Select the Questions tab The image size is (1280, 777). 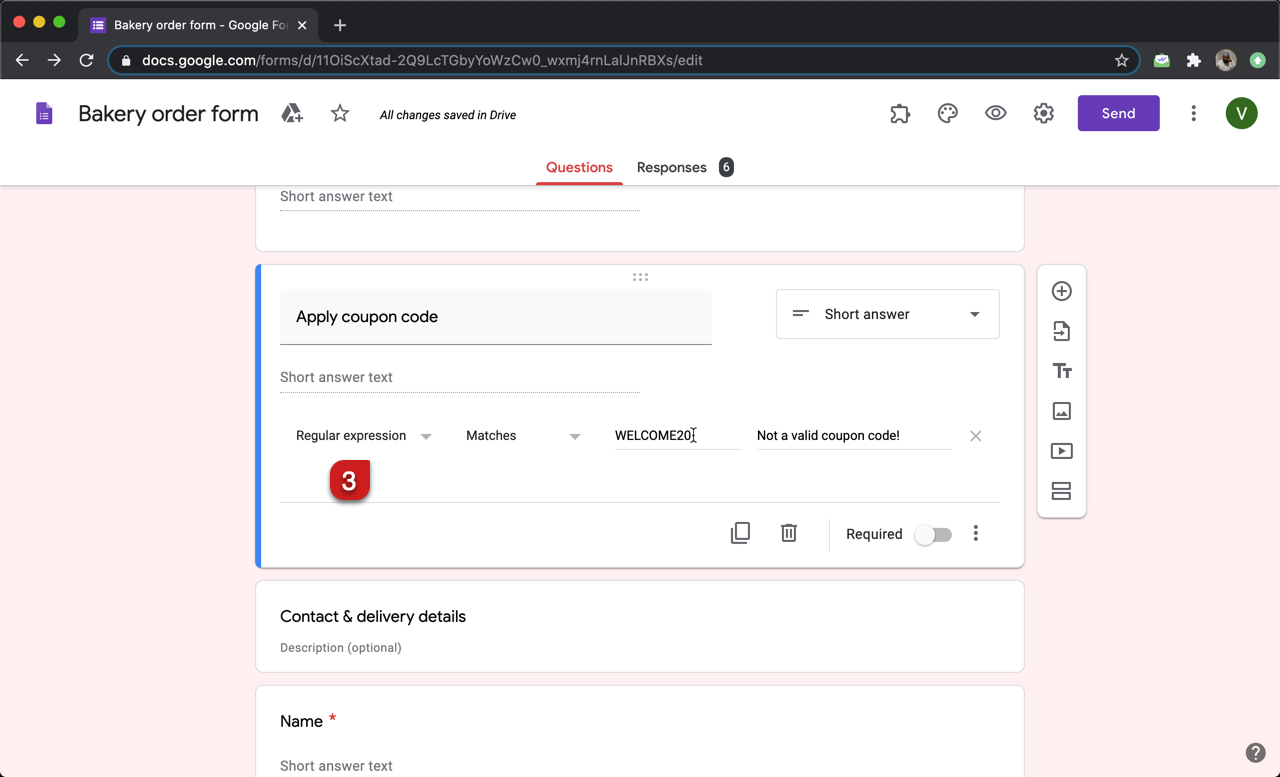pos(579,167)
